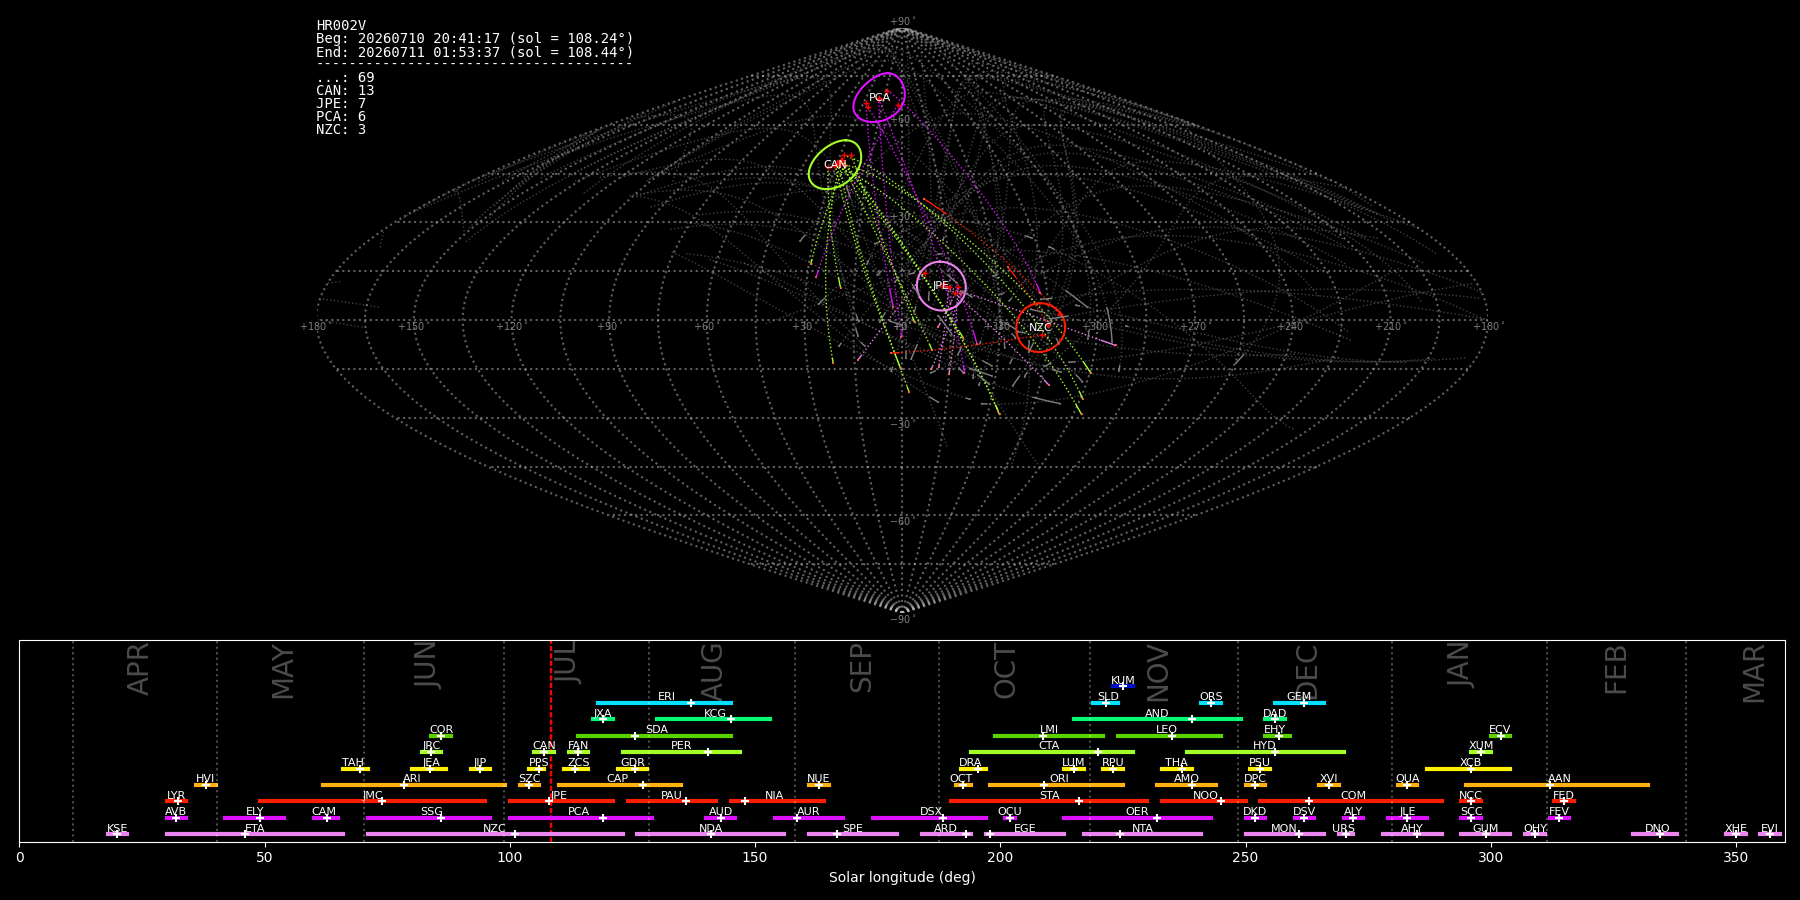Select the GEM shower bar

coord(1299,703)
